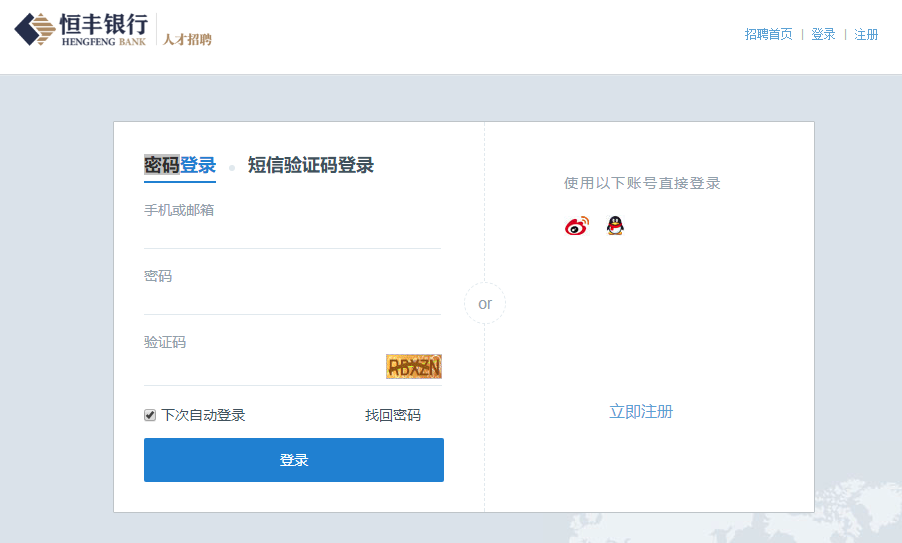Open the 人才招聘 label beside the logo
Image resolution: width=902 pixels, height=543 pixels.
188,40
